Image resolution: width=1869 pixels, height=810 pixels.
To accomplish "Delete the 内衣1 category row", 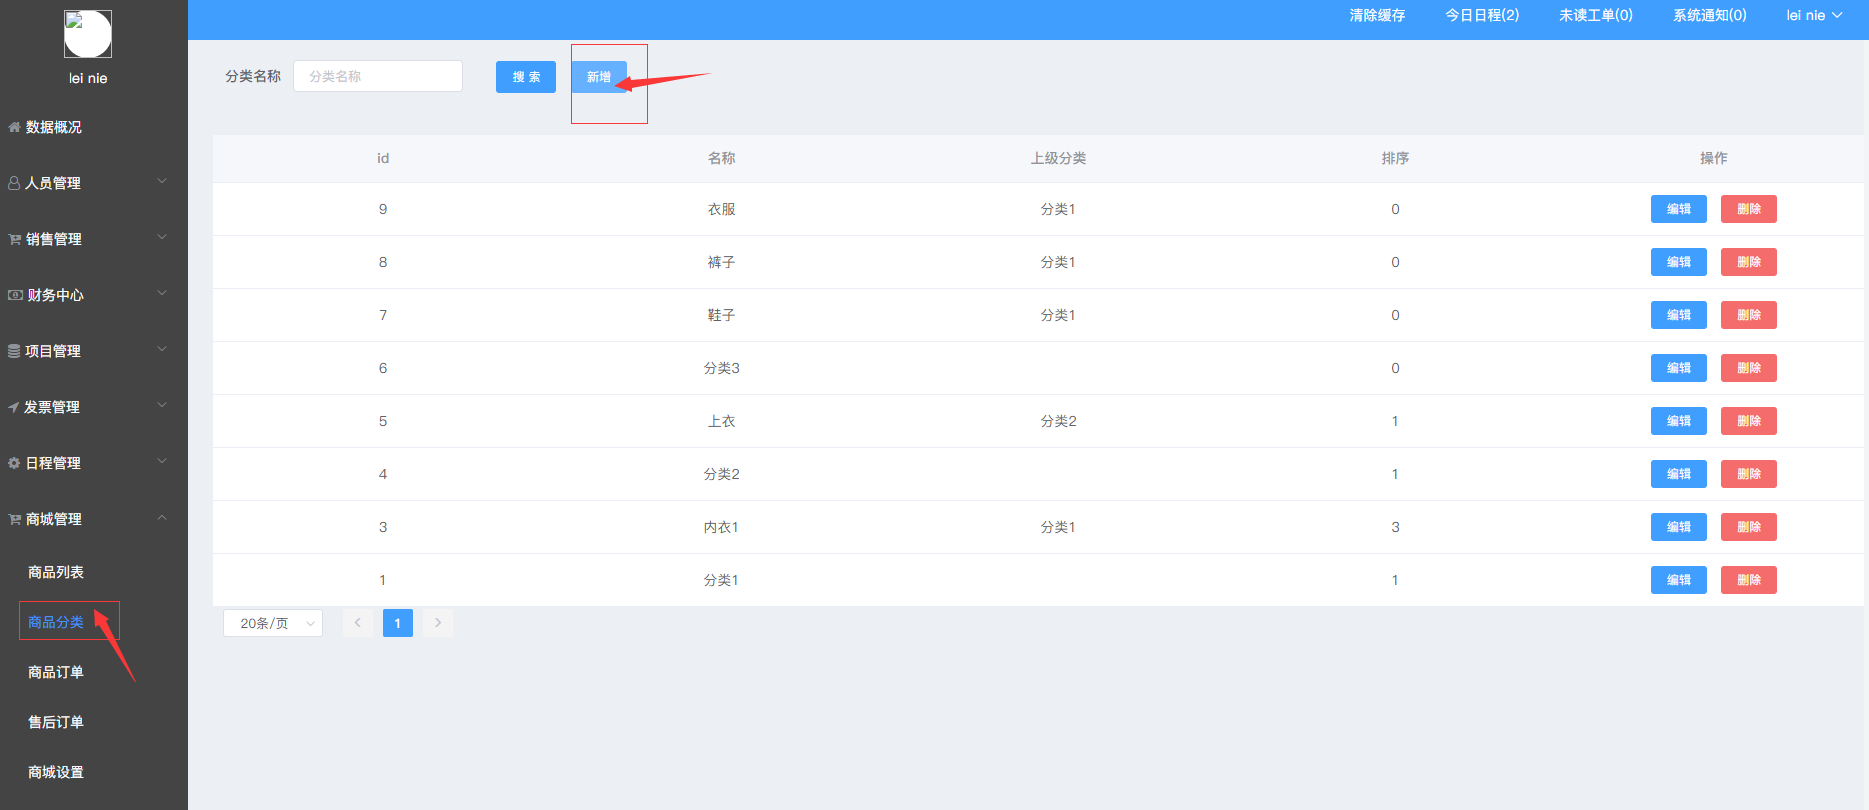I will (1749, 527).
